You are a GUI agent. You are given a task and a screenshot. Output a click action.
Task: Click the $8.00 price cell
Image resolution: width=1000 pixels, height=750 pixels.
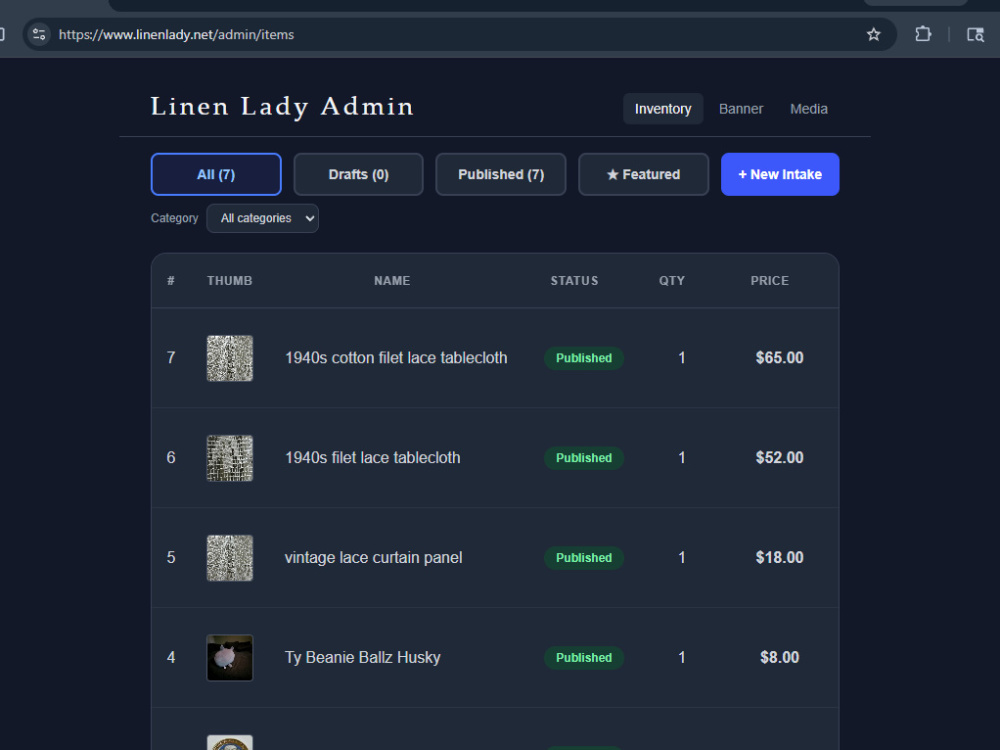[x=779, y=658]
